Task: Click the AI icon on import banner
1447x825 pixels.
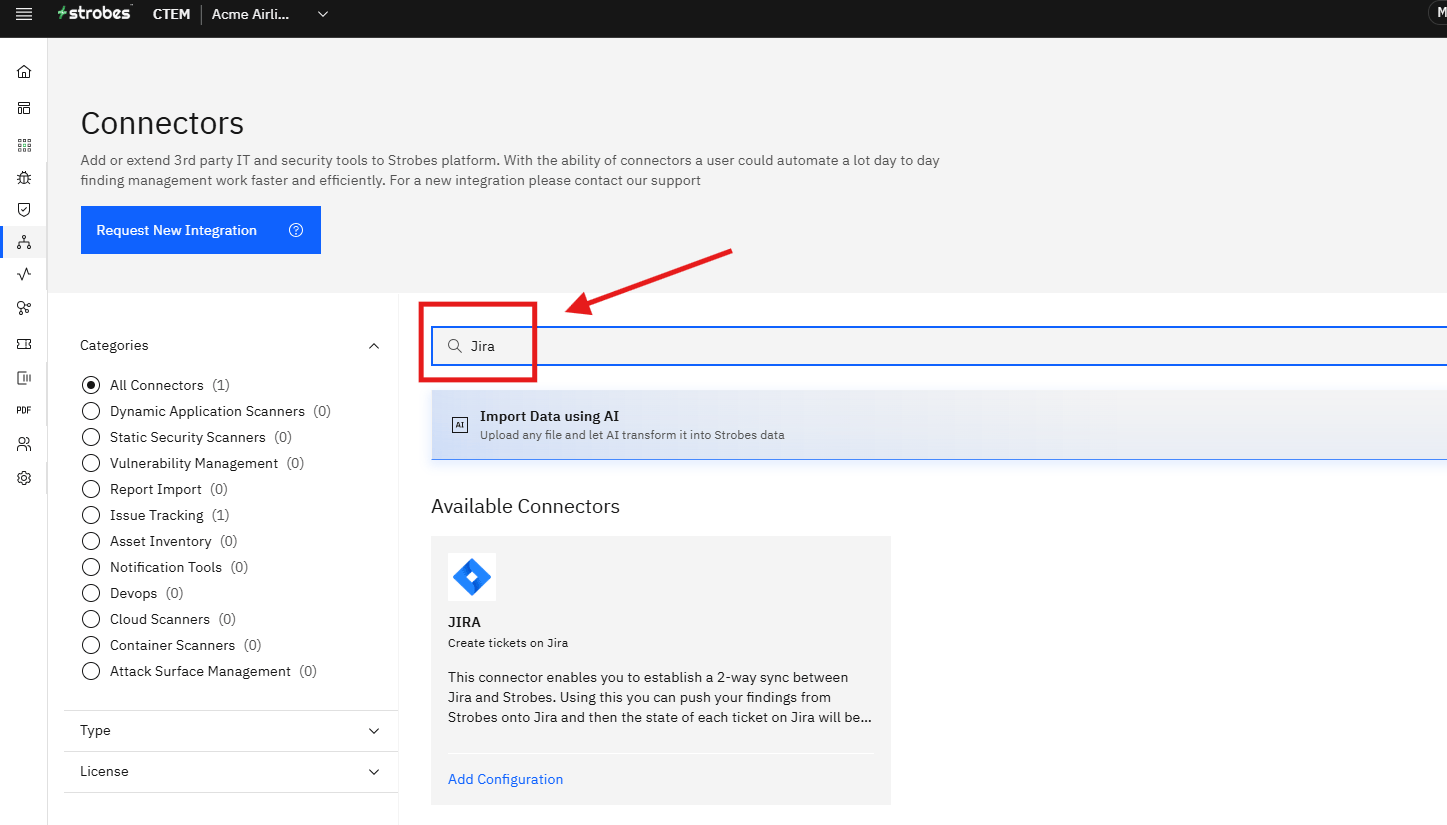Action: click(460, 425)
